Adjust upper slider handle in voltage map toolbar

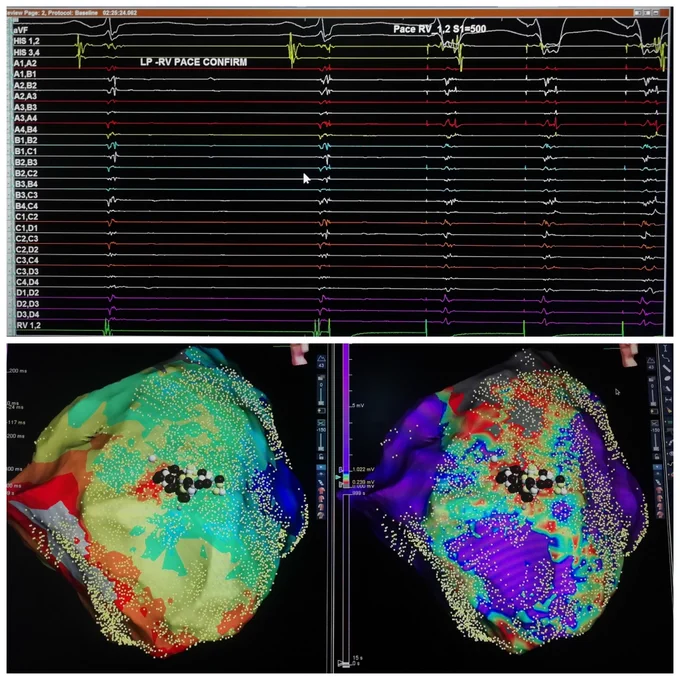(x=653, y=404)
